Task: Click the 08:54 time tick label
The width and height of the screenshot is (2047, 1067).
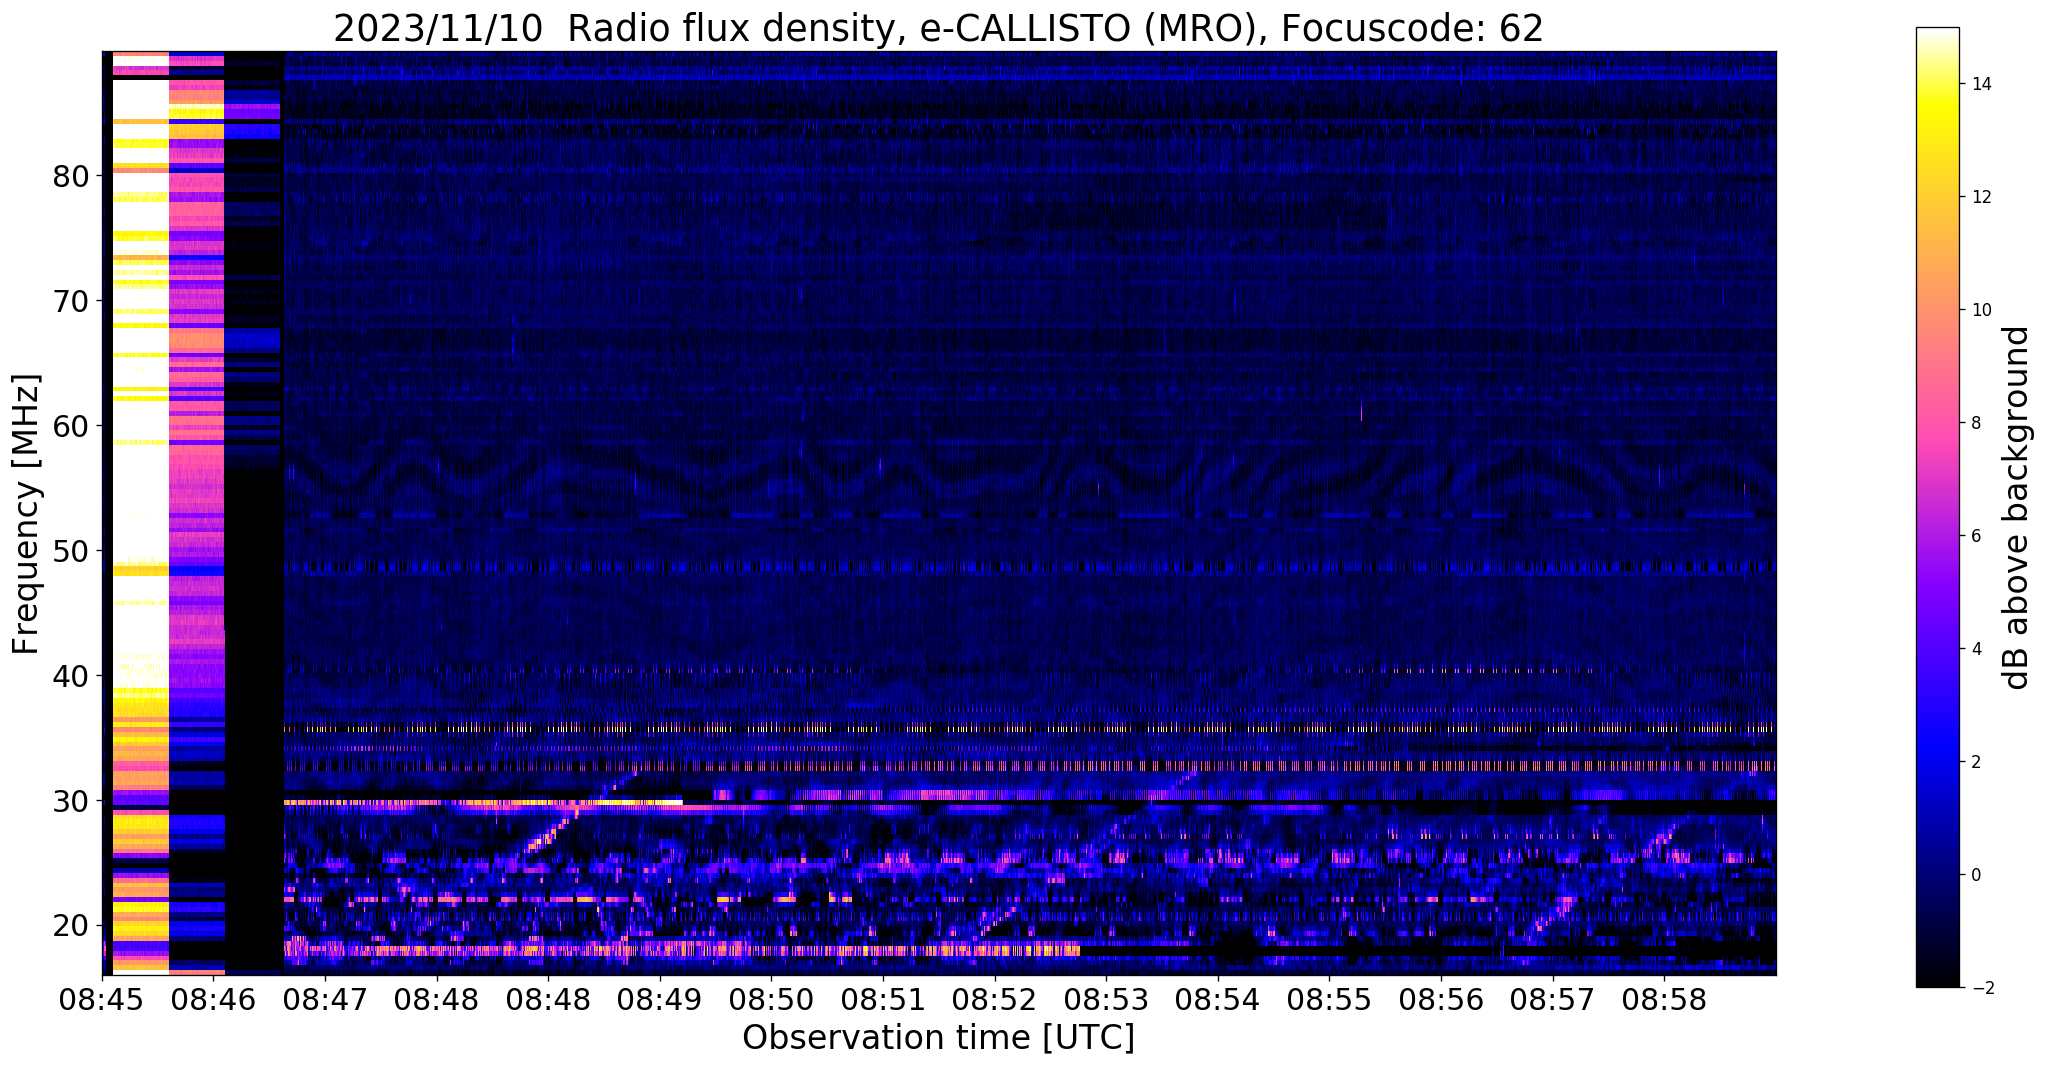Action: pos(1217,1000)
